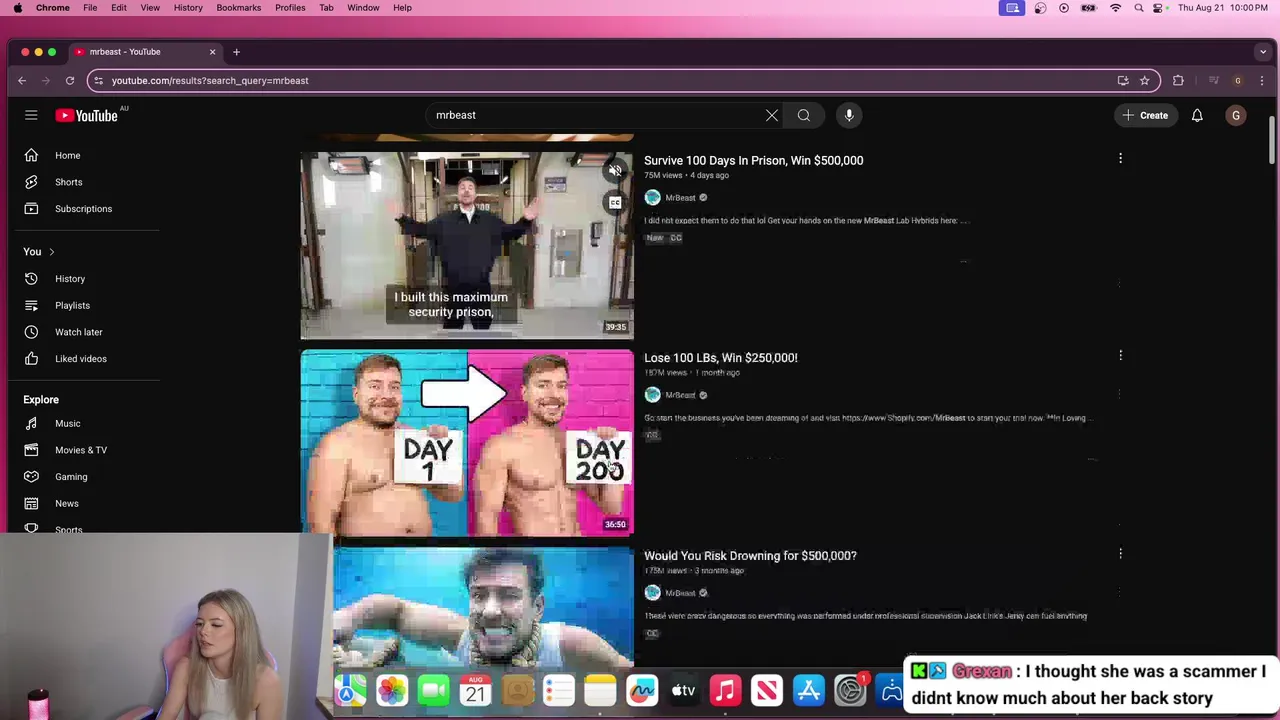Image resolution: width=1280 pixels, height=720 pixels.
Task: Click the YouTube page vertical scrollbar
Action: [1272, 138]
